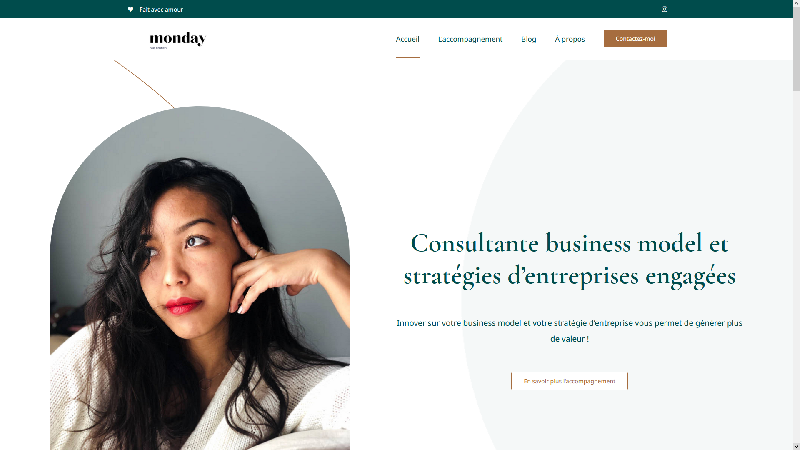
Task: Click the brown underline beneath Accueil
Action: (x=408, y=58)
